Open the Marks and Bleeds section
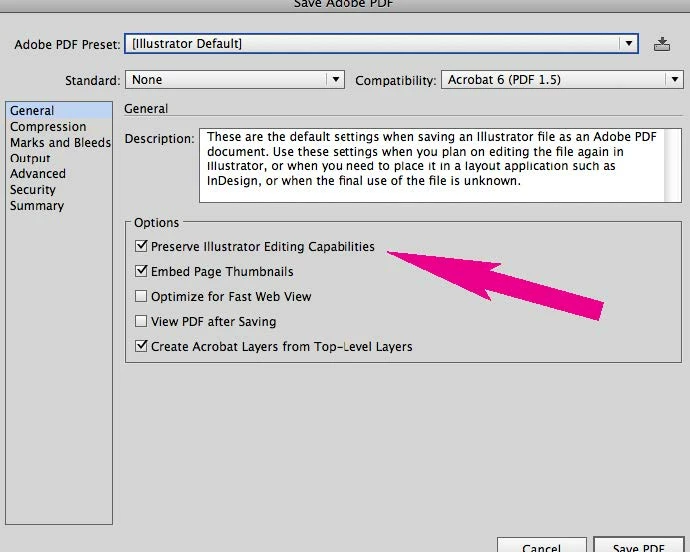Image resolution: width=690 pixels, height=552 pixels. (59, 143)
